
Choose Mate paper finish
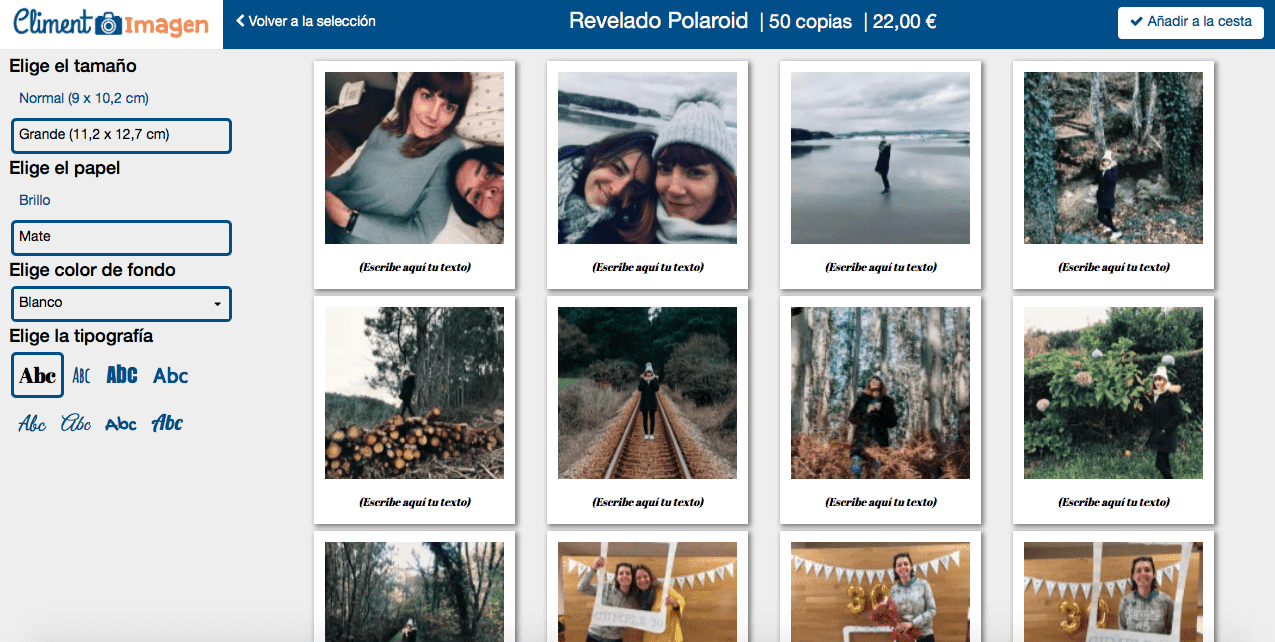pos(121,237)
